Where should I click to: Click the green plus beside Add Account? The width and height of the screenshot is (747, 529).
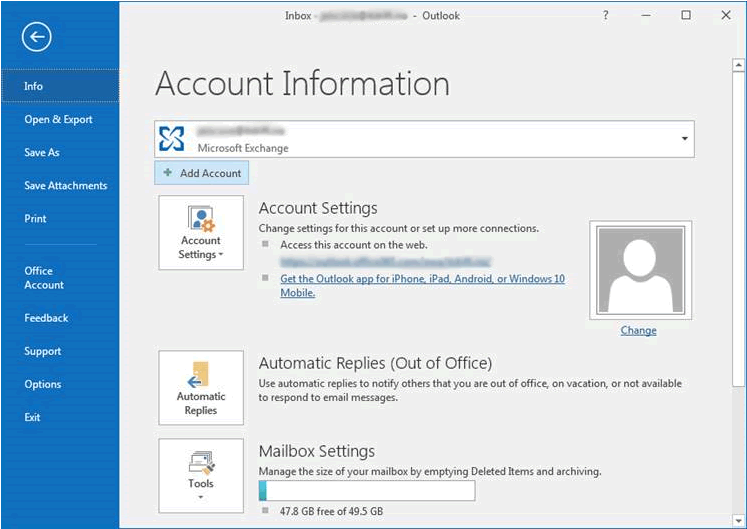(168, 173)
